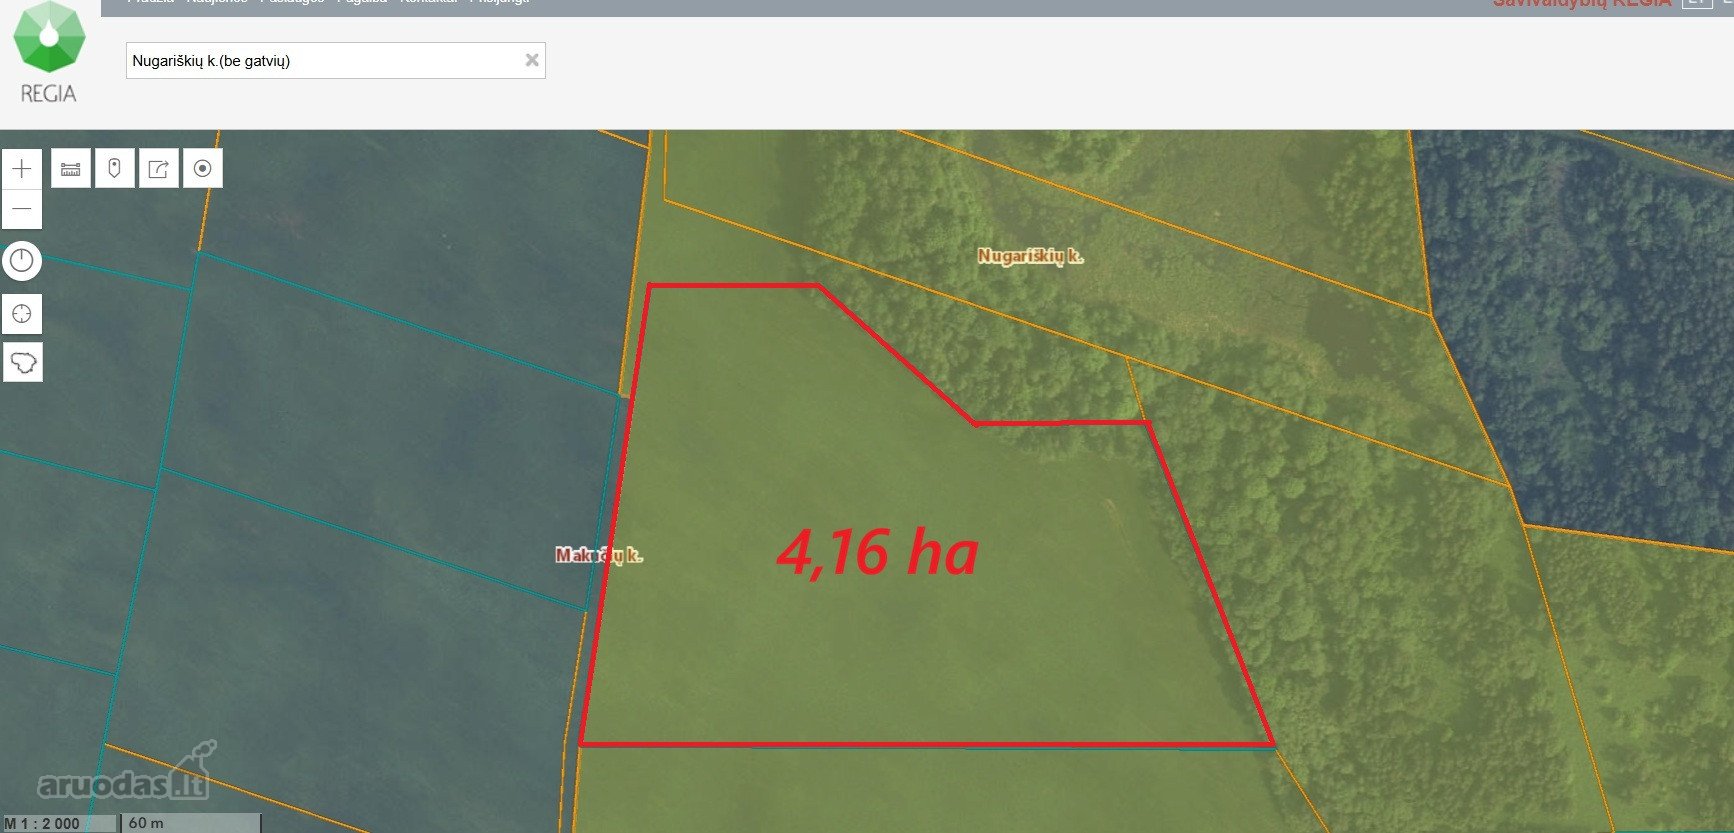The image size is (1734, 833).
Task: Zoom in with the plus button
Action: (22, 169)
